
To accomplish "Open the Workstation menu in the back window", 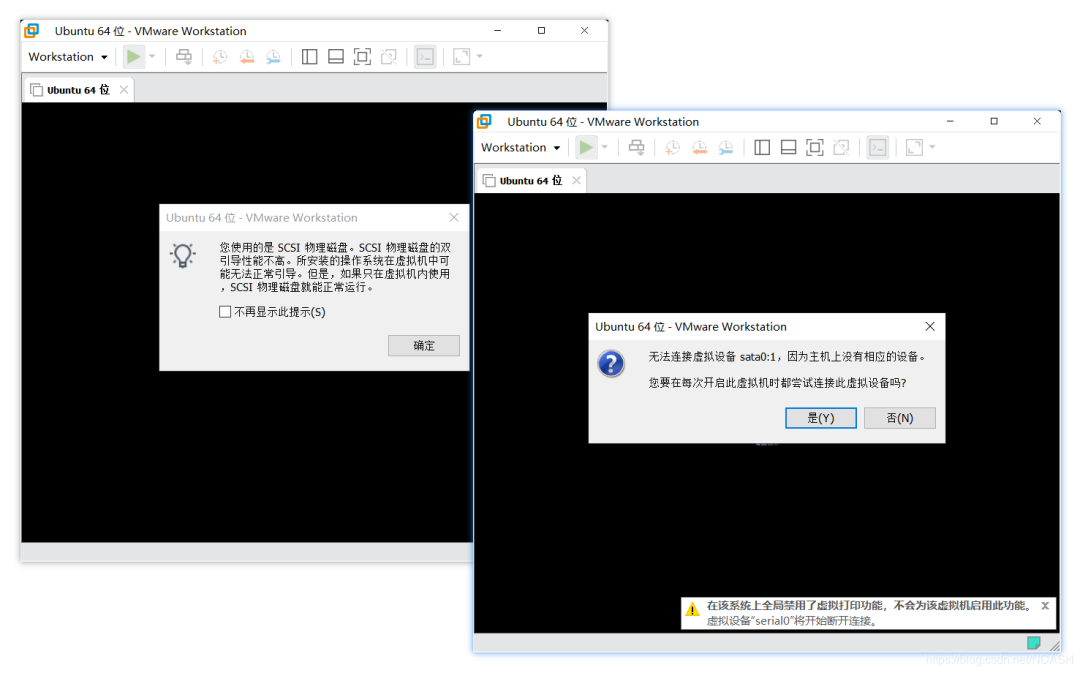I will [68, 56].
